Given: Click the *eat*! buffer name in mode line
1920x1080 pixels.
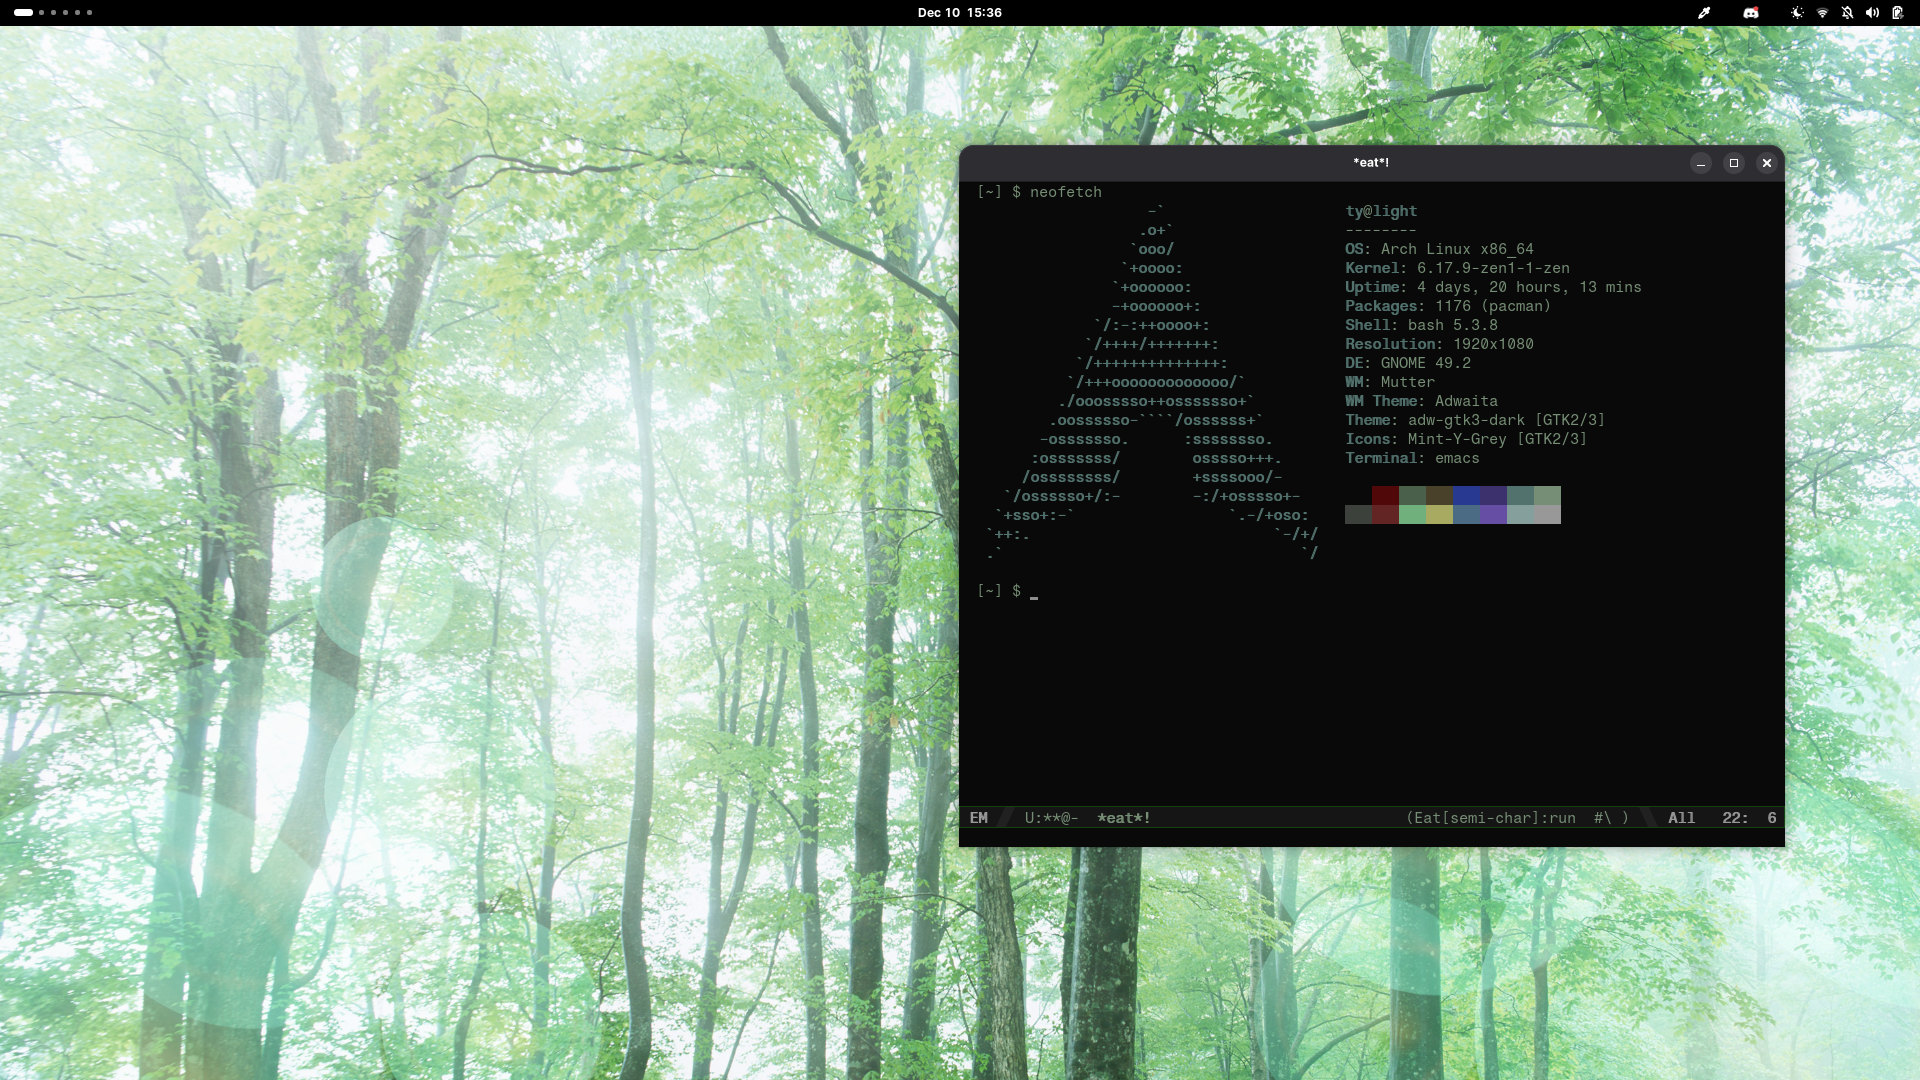Looking at the screenshot, I should pyautogui.click(x=1124, y=818).
